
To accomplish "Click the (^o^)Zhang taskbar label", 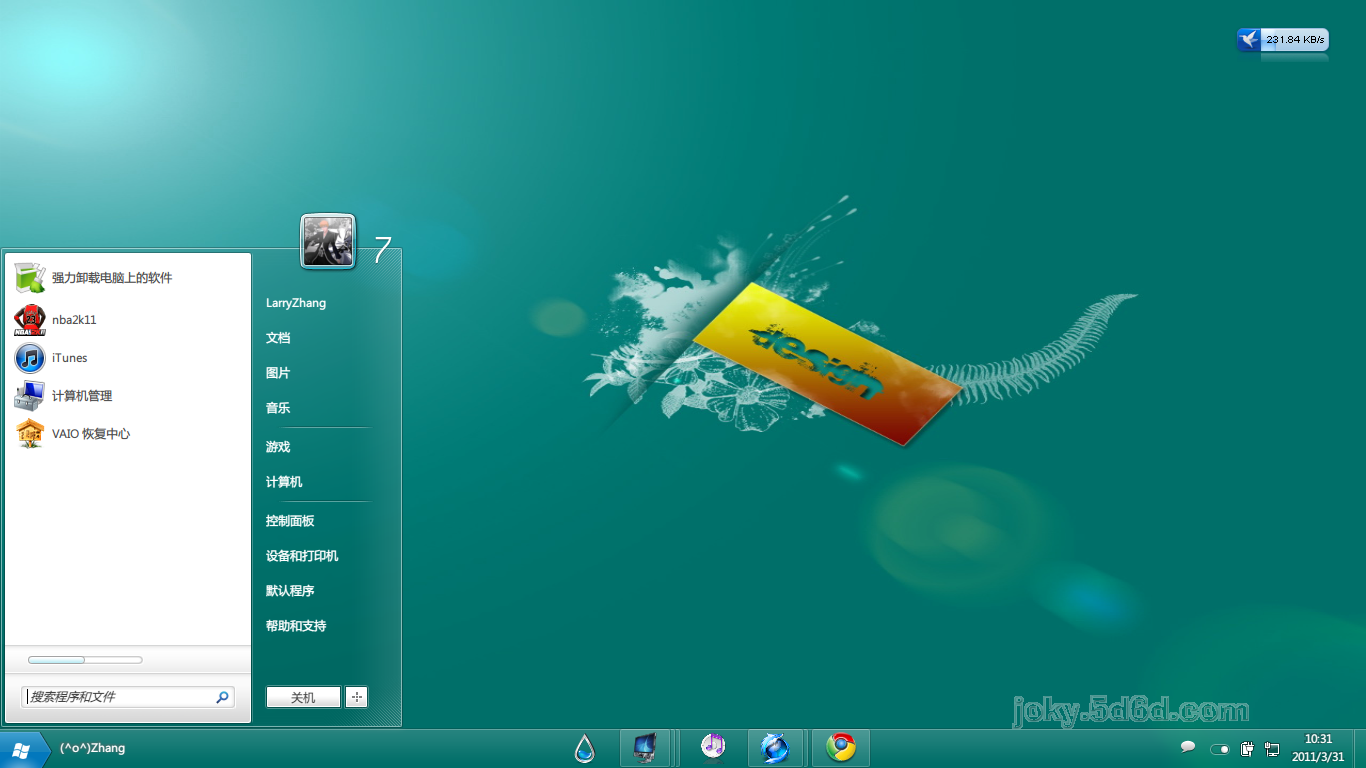I will [x=92, y=748].
